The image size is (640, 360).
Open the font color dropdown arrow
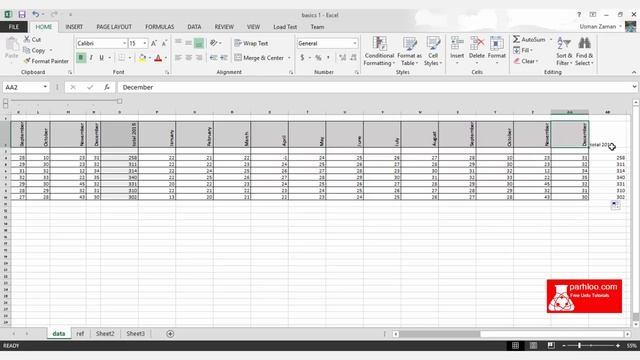(166, 58)
